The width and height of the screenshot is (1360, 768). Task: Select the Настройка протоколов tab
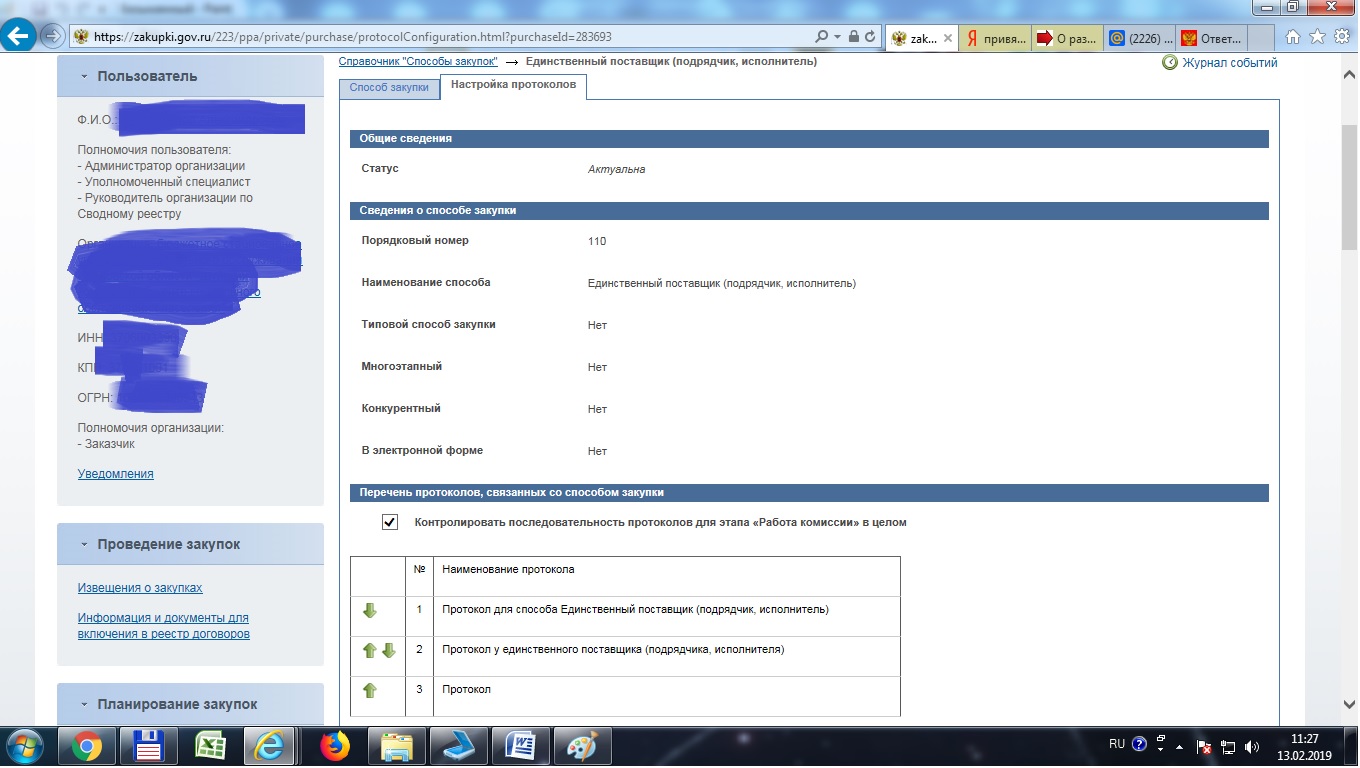point(513,86)
